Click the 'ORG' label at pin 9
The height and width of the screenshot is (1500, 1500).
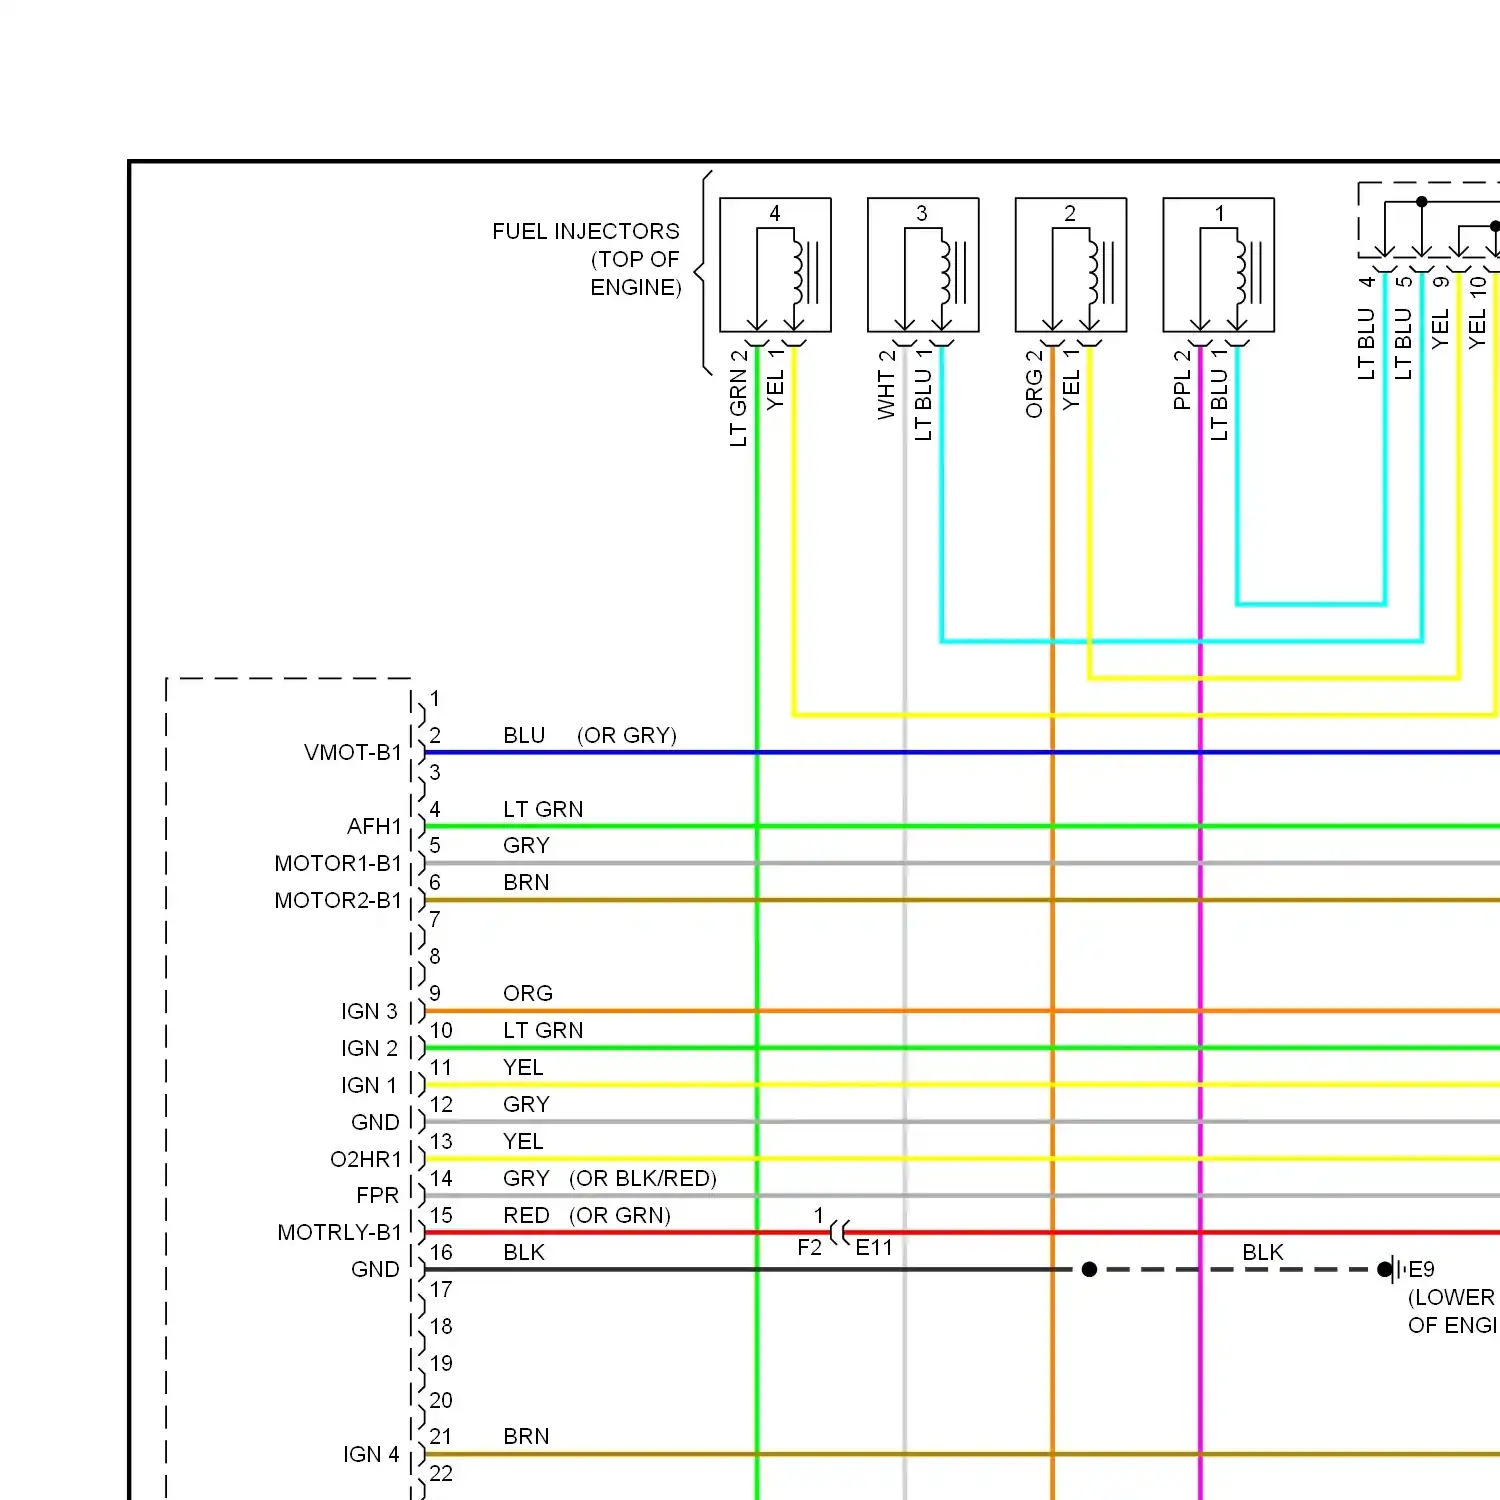528,993
